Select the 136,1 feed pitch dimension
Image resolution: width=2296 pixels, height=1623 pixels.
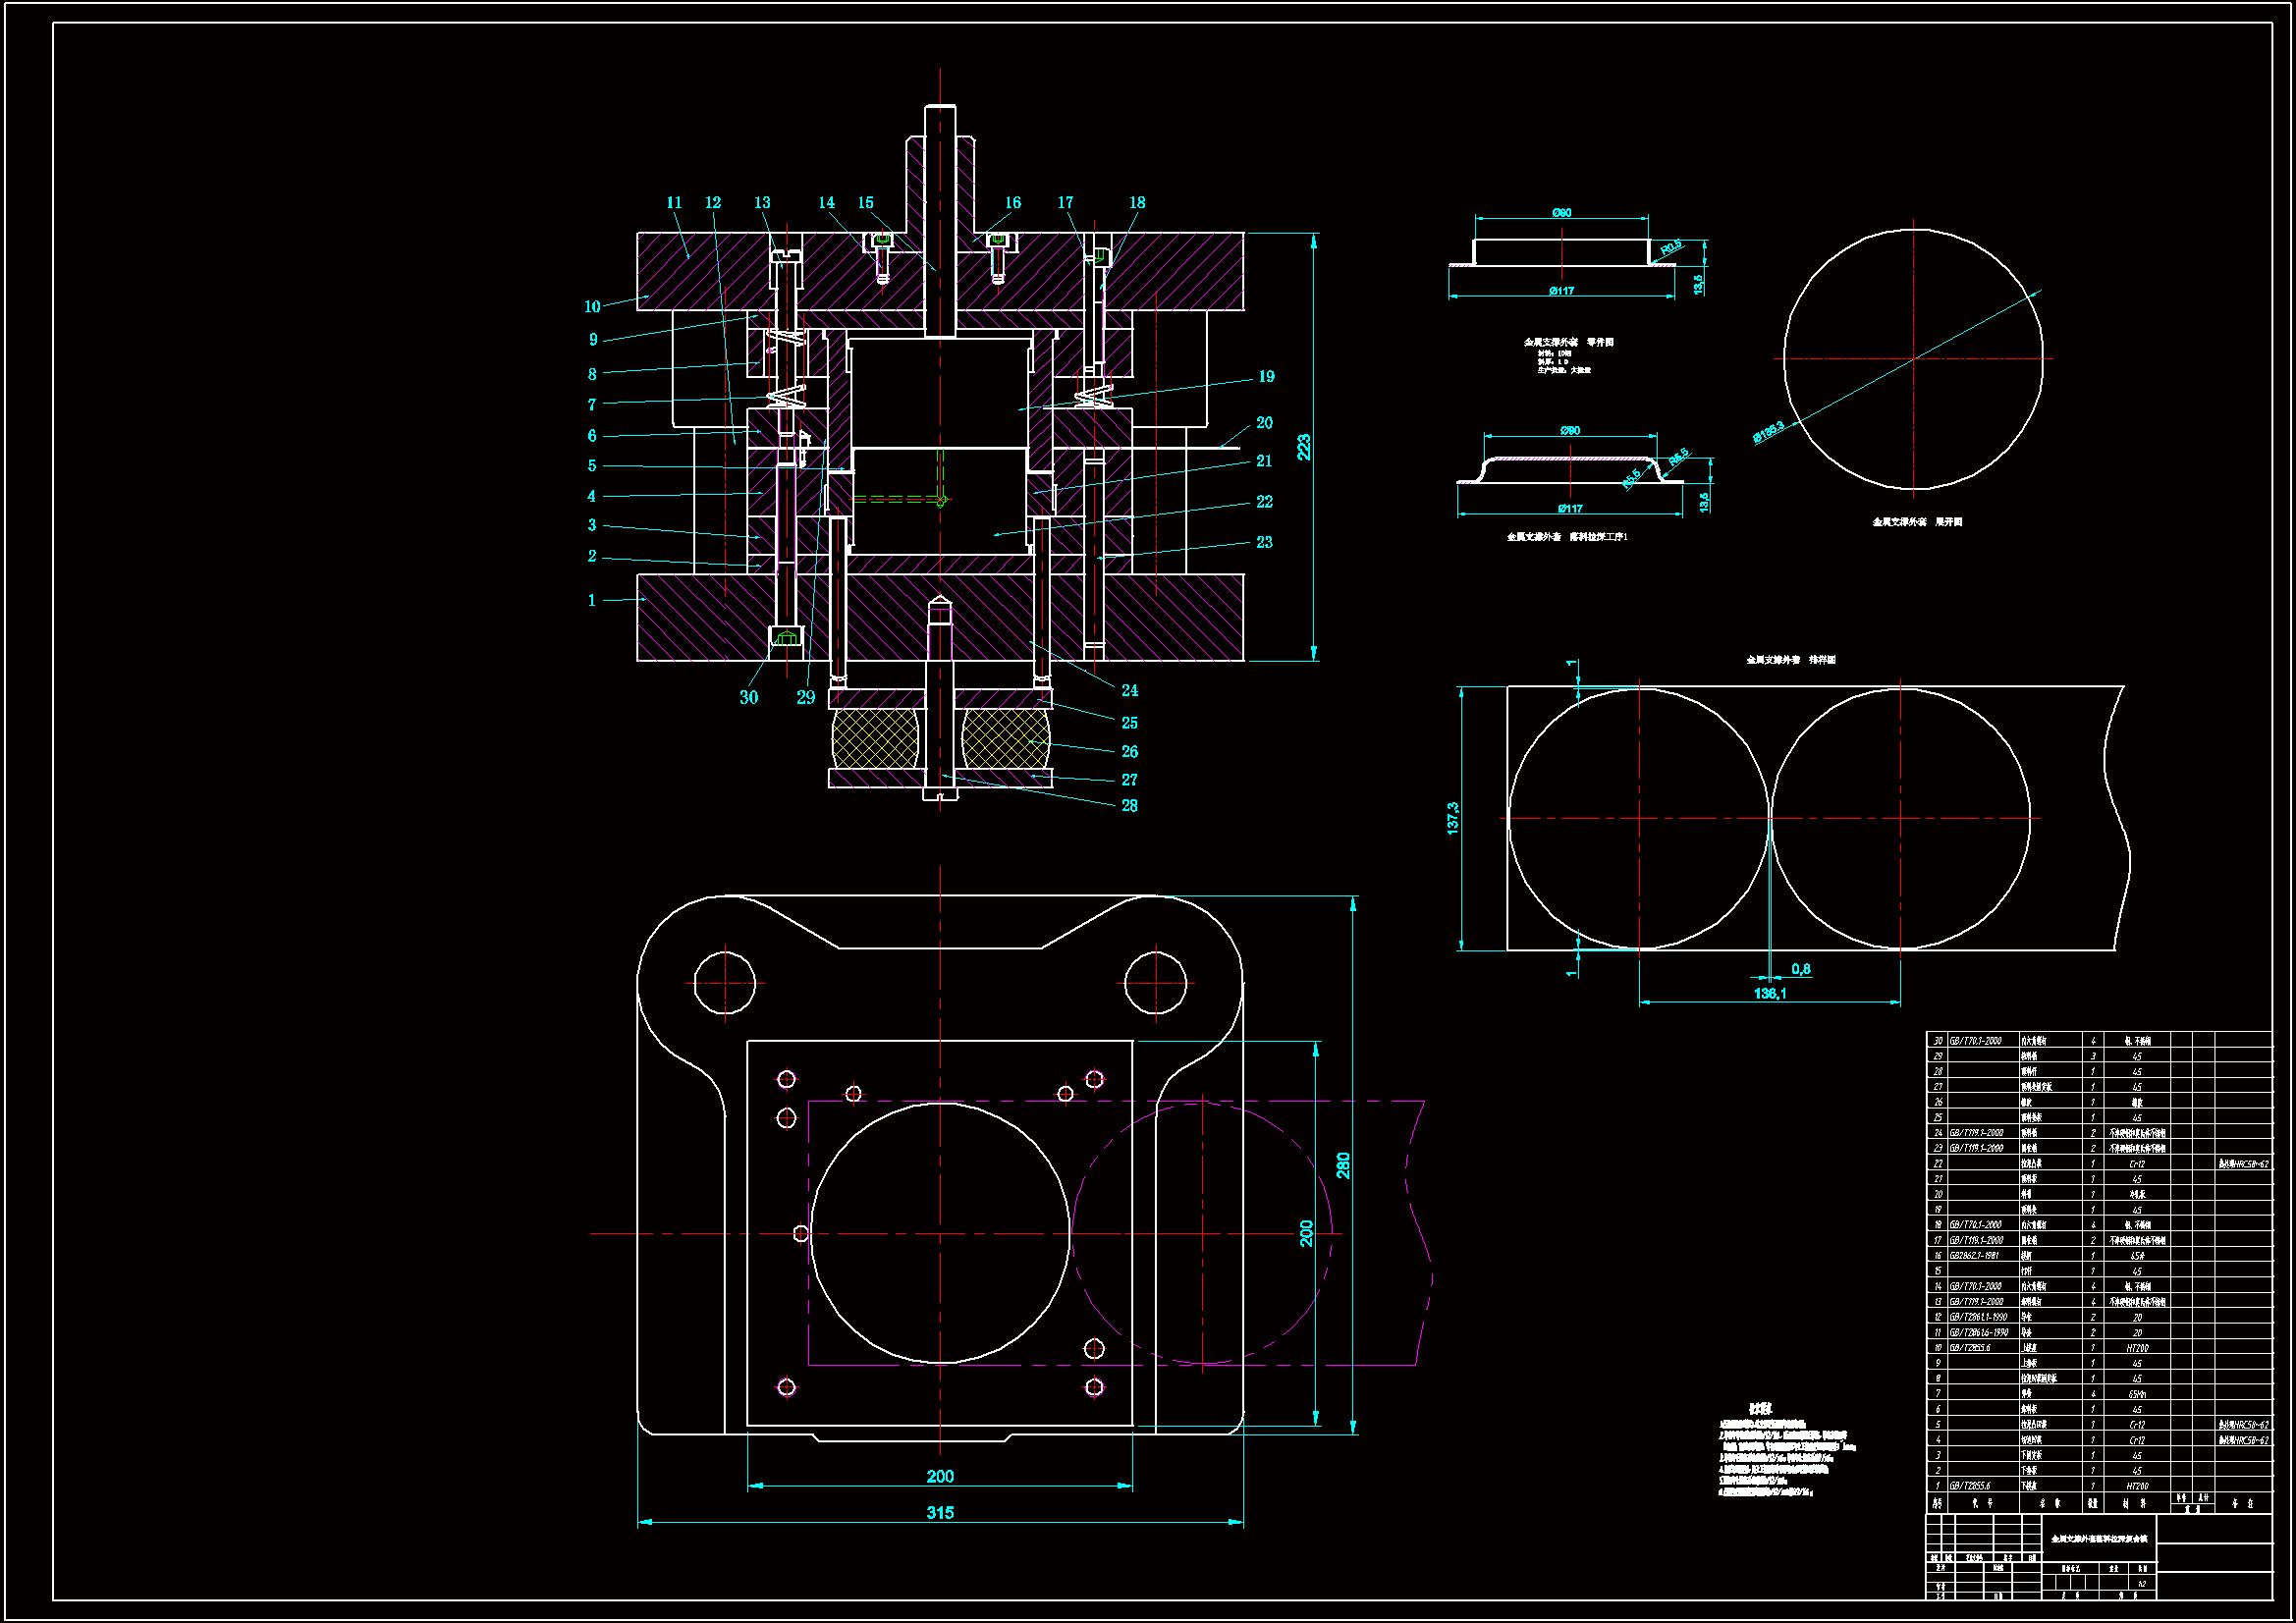click(x=1769, y=993)
